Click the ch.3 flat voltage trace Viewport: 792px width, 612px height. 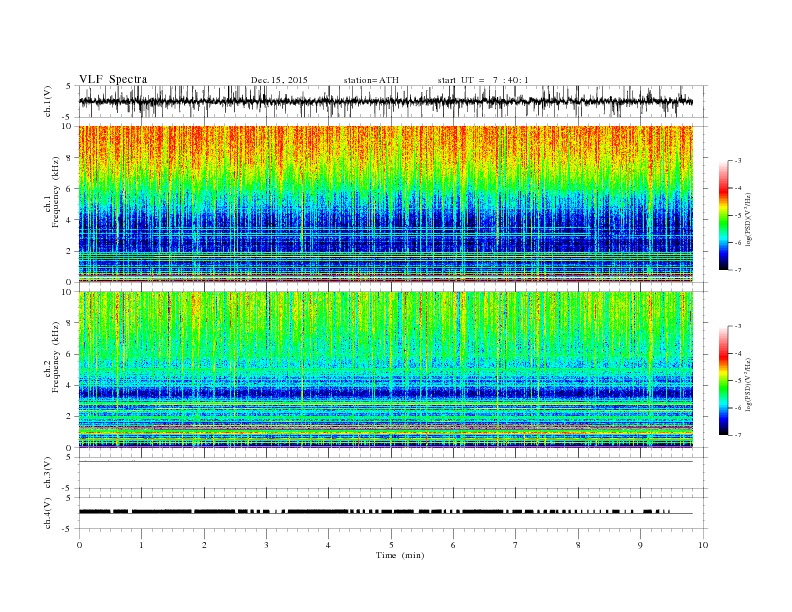click(x=386, y=462)
